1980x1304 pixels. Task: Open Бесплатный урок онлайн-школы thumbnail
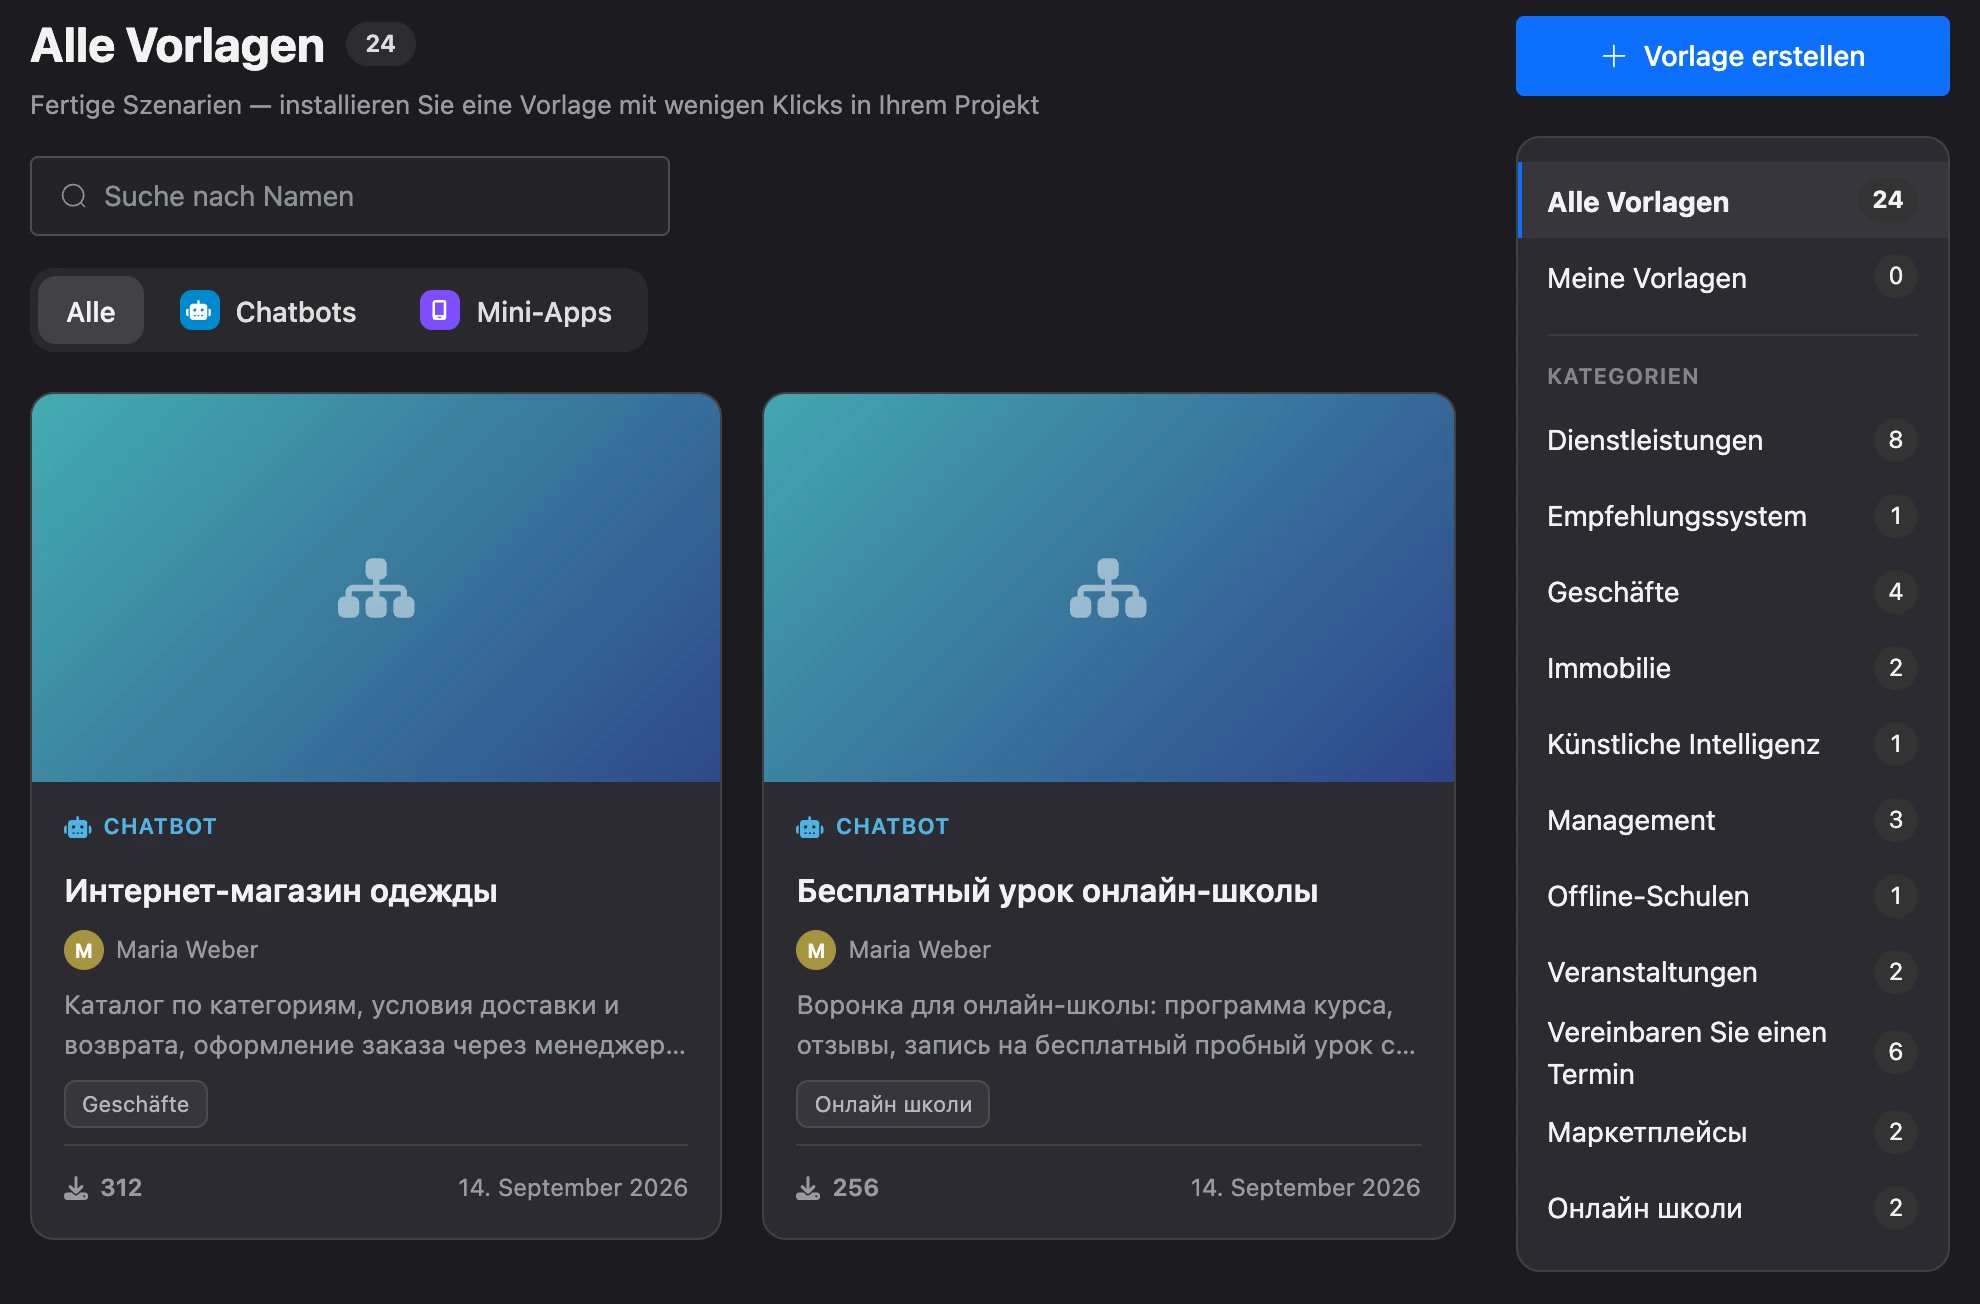click(1108, 588)
